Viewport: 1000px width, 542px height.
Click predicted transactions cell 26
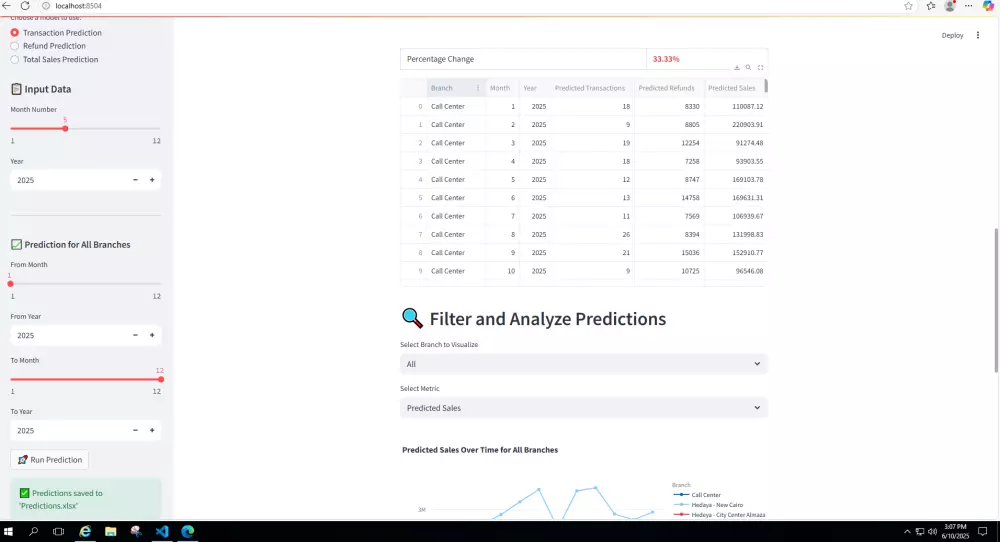coord(592,235)
